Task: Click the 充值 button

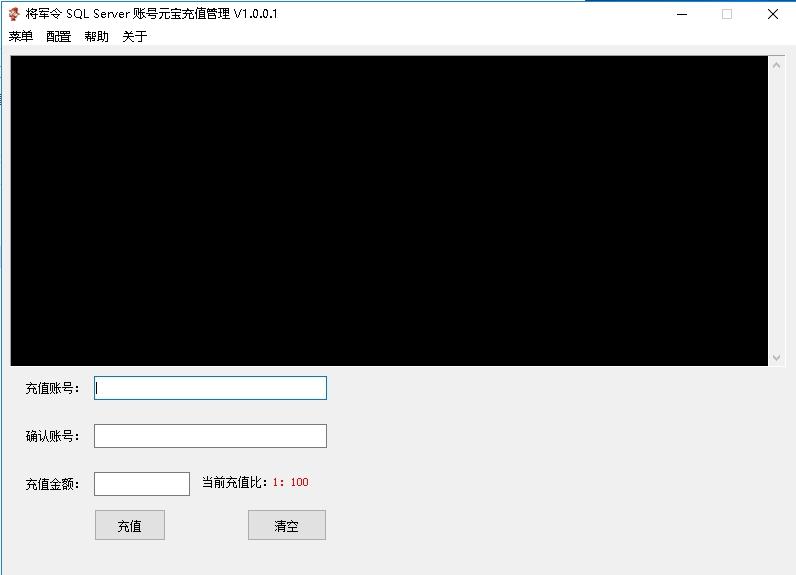Action: click(130, 525)
